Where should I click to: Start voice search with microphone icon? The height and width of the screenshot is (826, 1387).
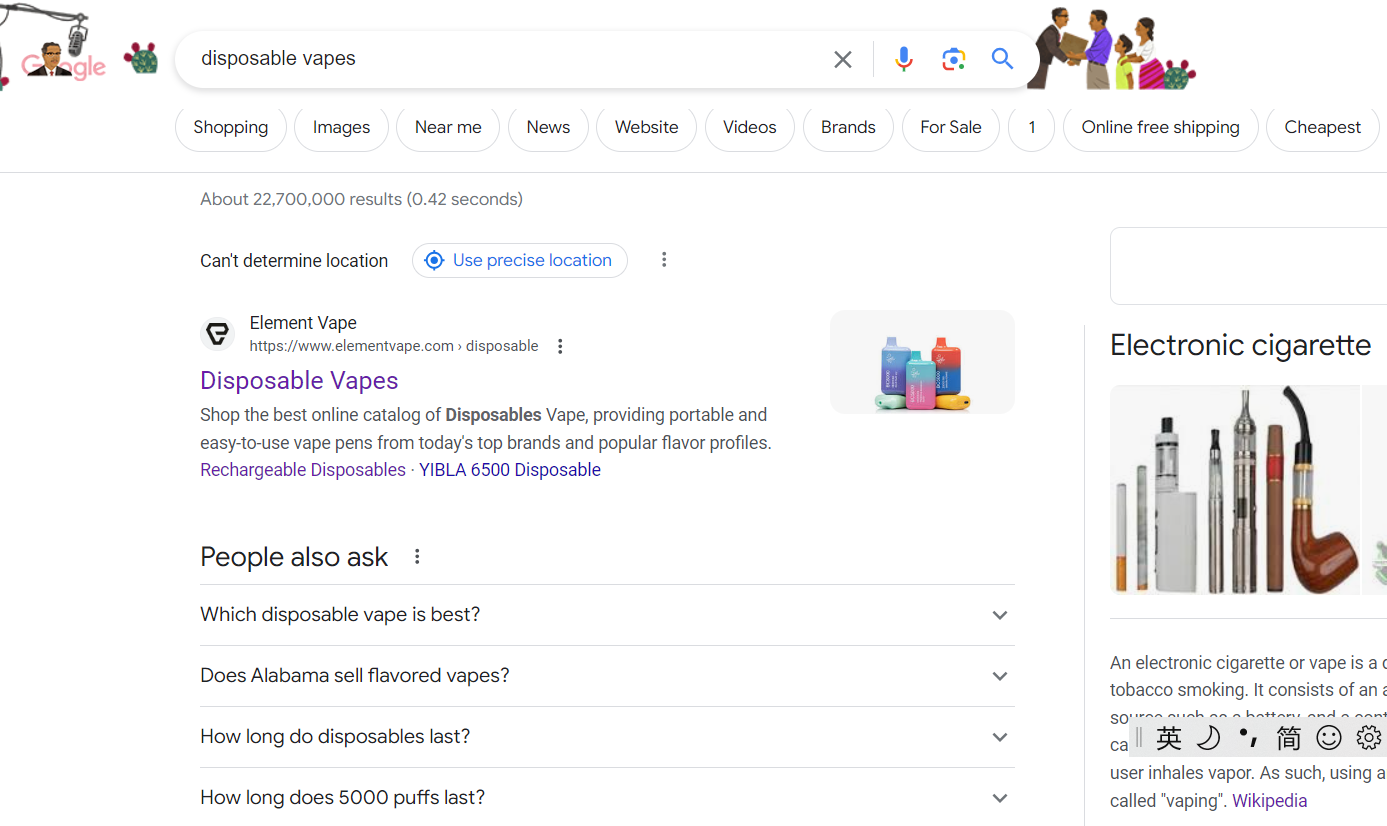coord(903,60)
